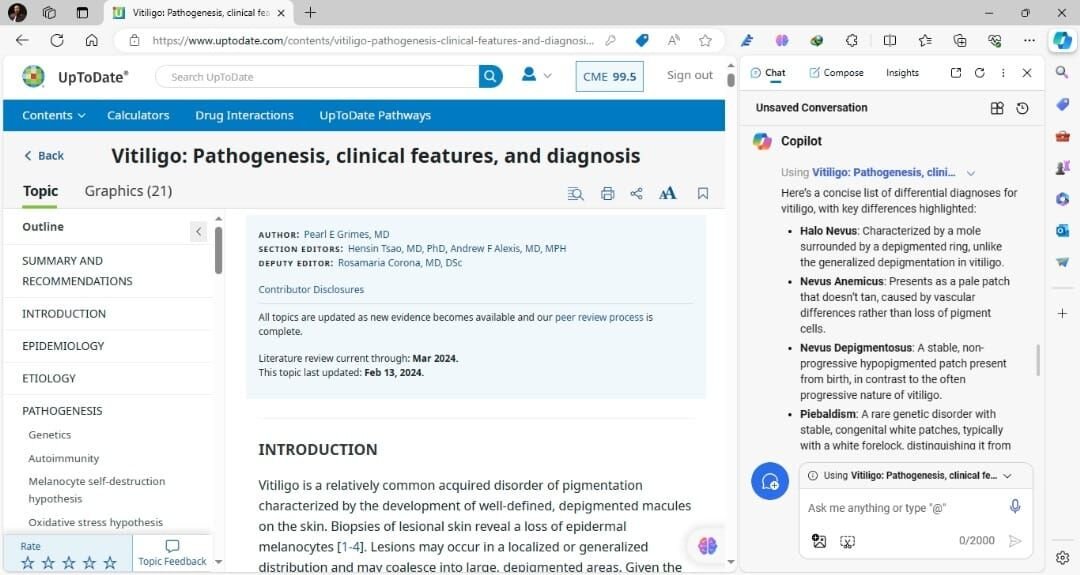This screenshot has height=575, width=1080.
Task: Switch to the Graphics (21) tab
Action: coord(128,191)
